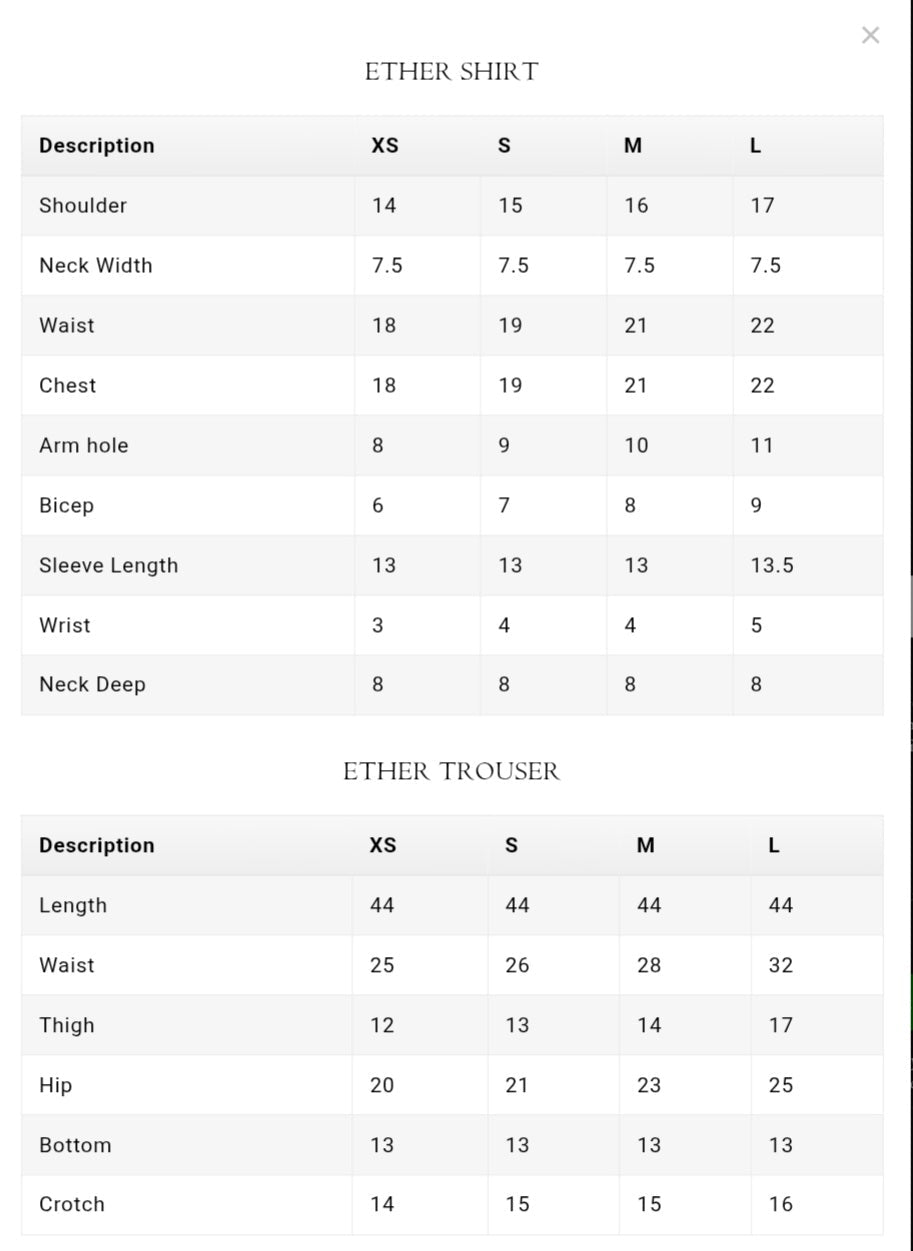The height and width of the screenshot is (1251, 913).
Task: Select the Hip row label
Action: click(56, 1085)
